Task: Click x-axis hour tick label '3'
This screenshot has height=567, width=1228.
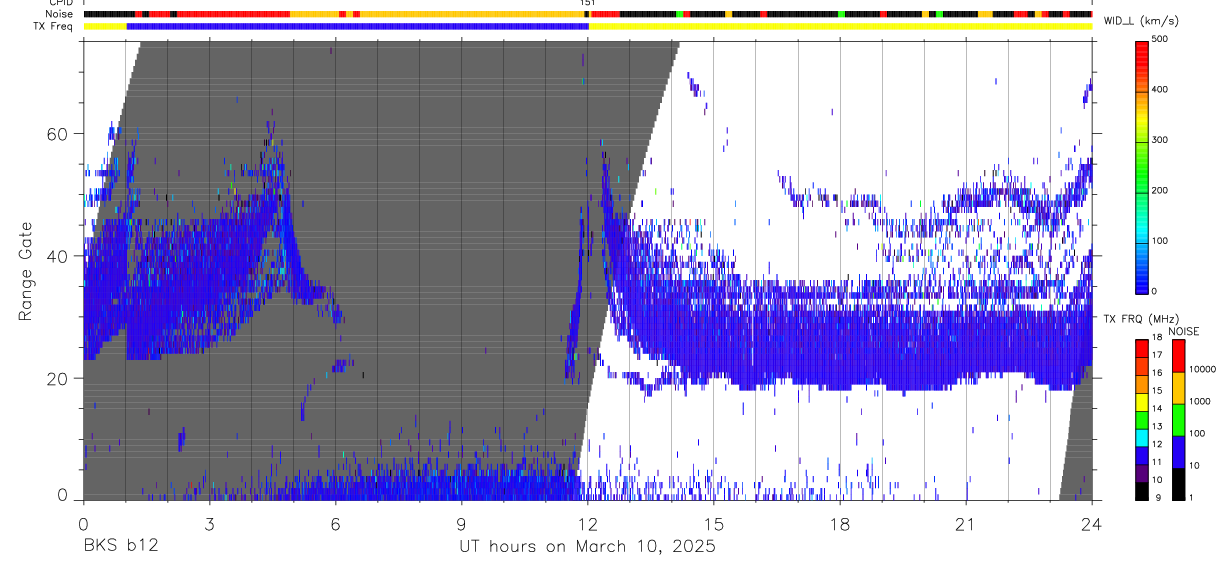Action: [209, 524]
